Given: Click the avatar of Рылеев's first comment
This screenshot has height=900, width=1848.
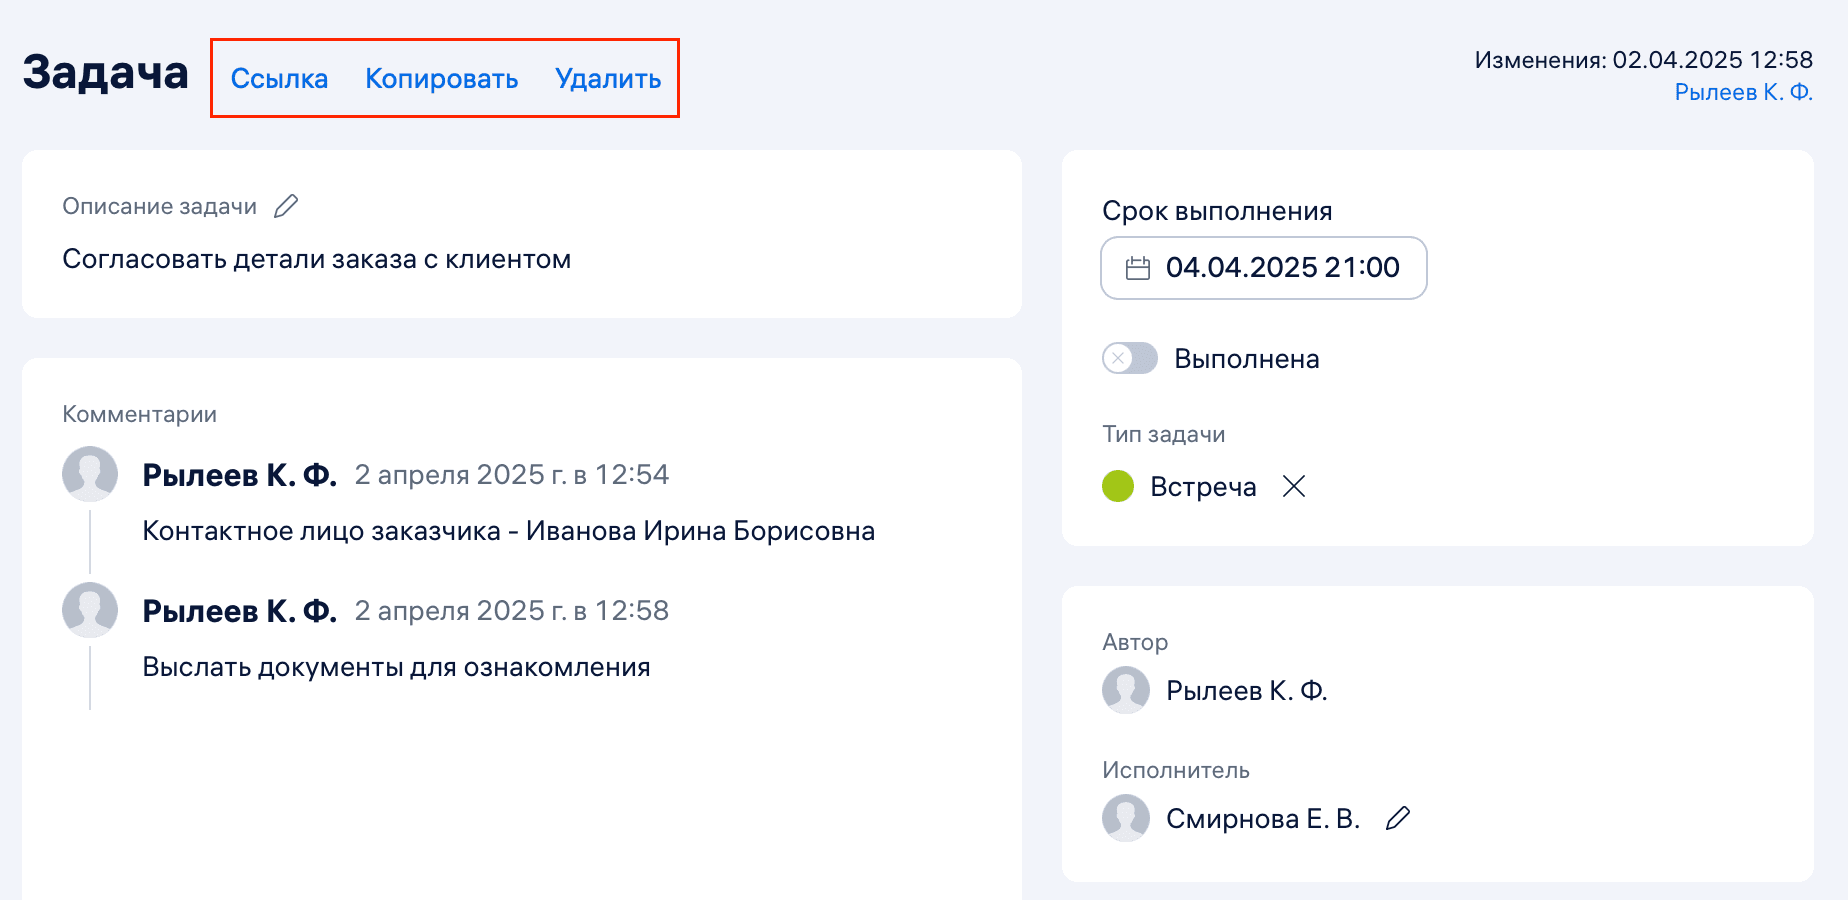Looking at the screenshot, I should tap(90, 474).
